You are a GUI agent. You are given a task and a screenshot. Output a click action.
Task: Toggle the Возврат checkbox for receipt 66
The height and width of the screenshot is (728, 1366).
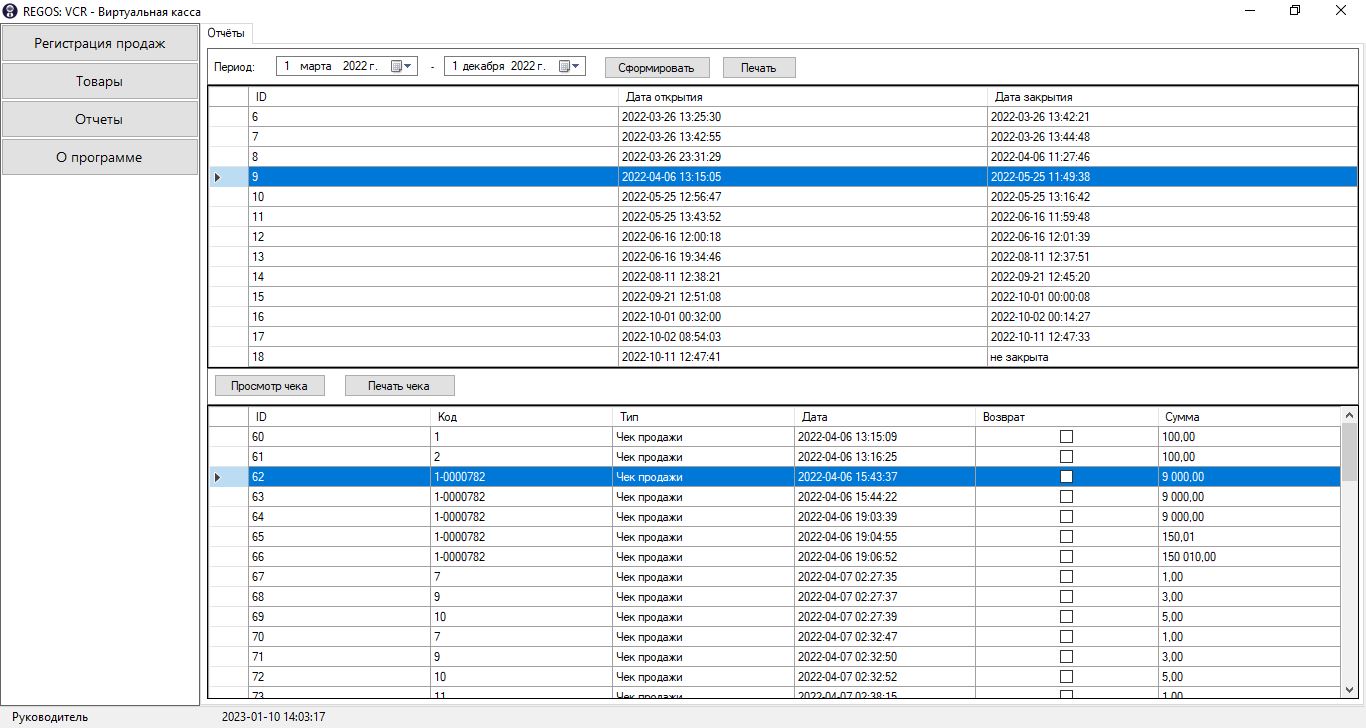pos(1066,557)
